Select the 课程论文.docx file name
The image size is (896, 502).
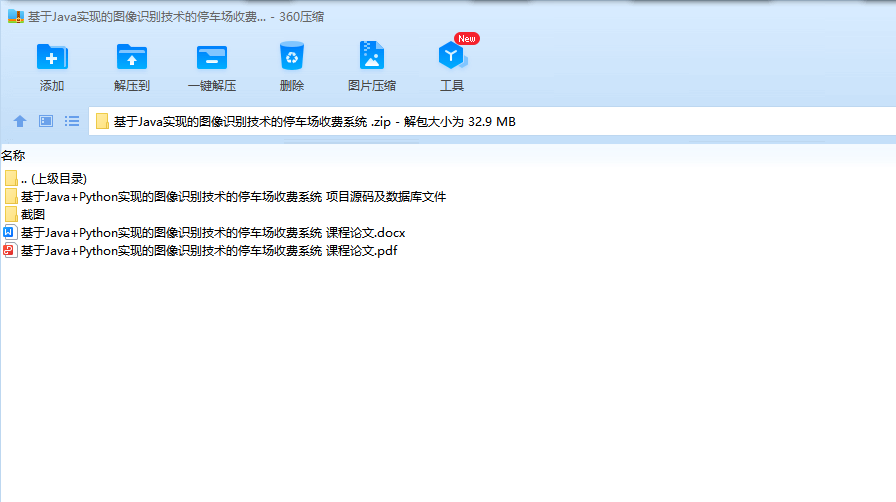[213, 233]
